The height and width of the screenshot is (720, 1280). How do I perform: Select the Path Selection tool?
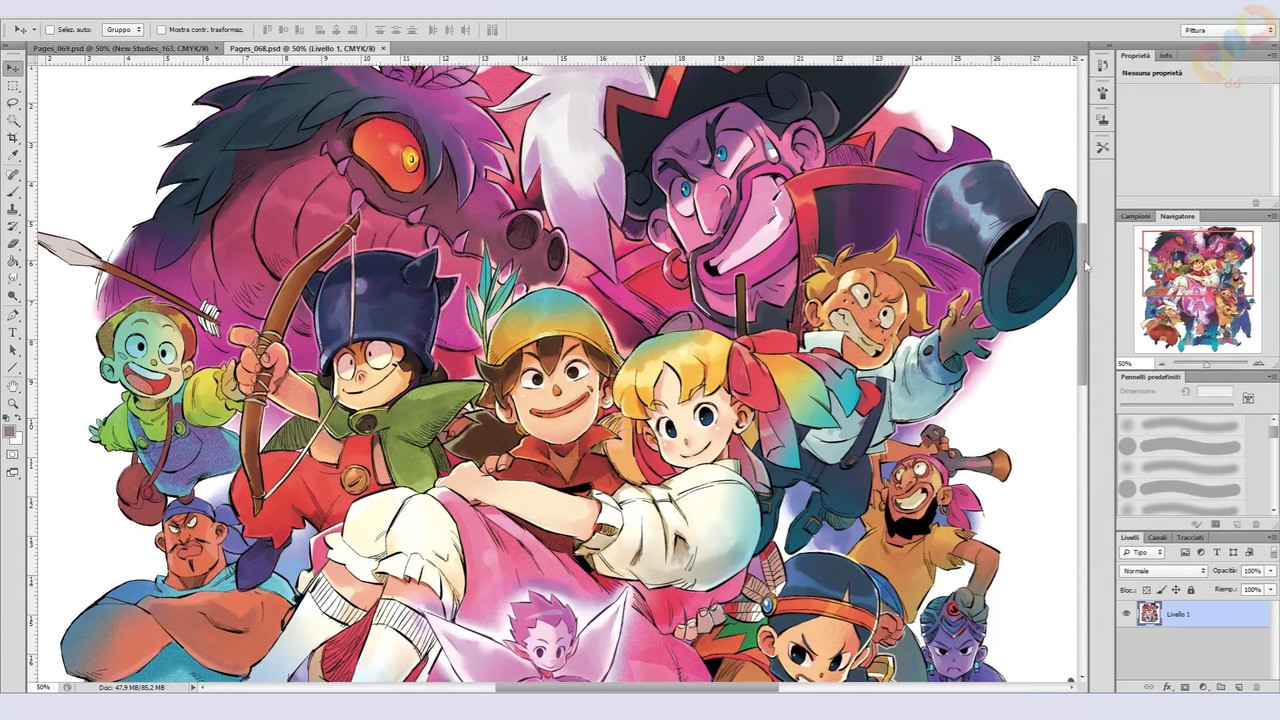click(x=12, y=350)
